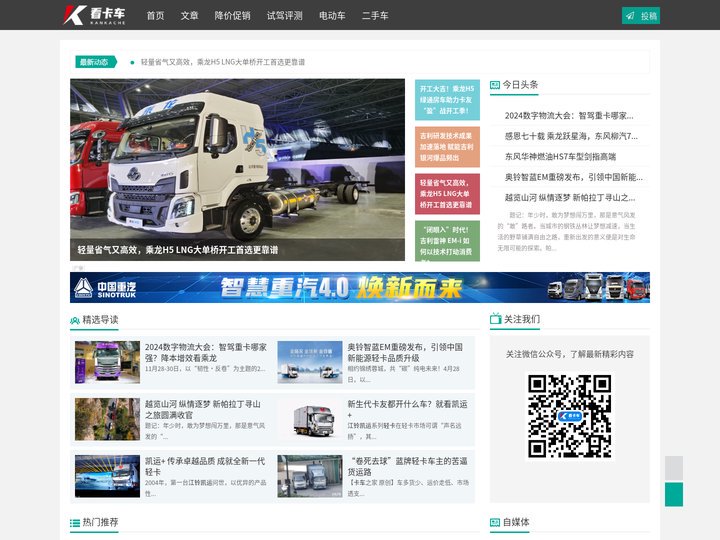
Task: Open article 奥铃智蓝EM重磅发布 in 精选导读
Action: [x=405, y=352]
